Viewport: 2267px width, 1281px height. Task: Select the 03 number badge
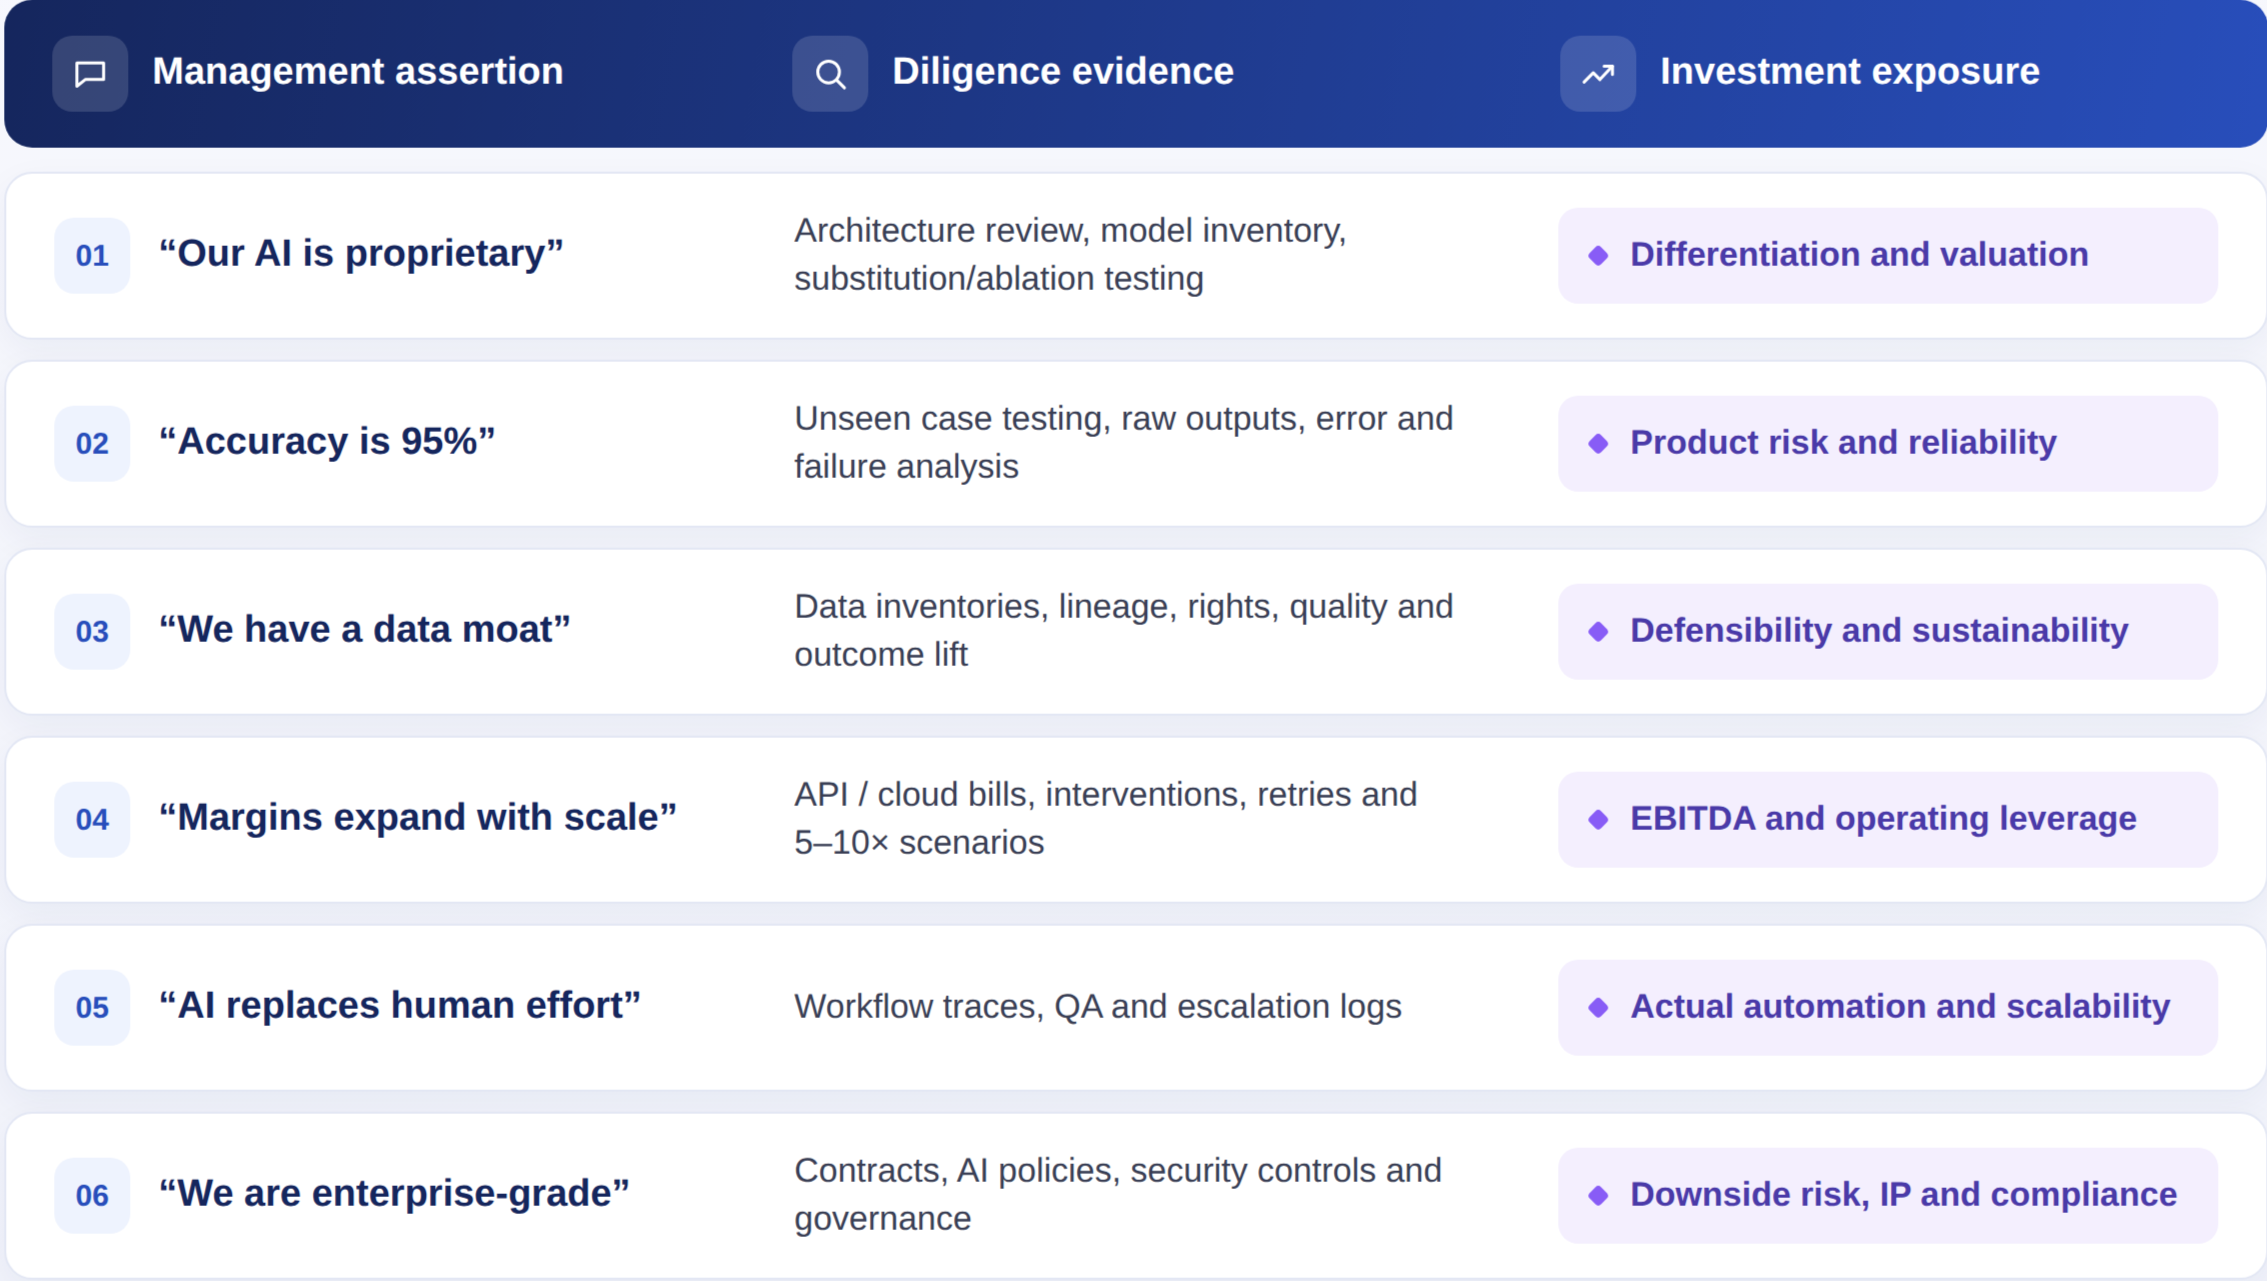click(92, 631)
